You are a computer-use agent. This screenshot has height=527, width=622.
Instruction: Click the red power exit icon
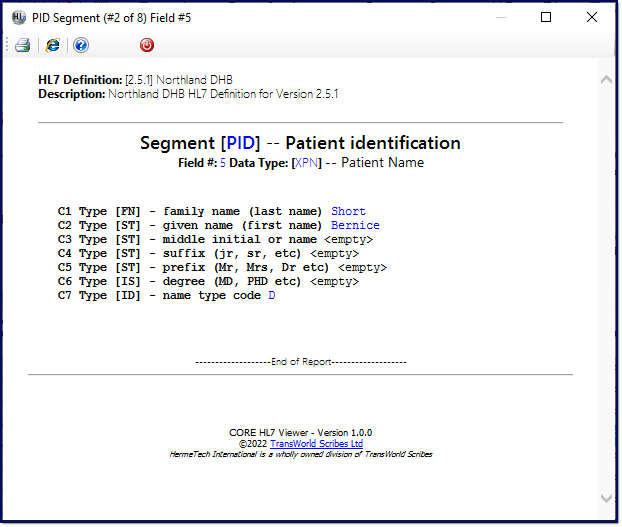147,45
